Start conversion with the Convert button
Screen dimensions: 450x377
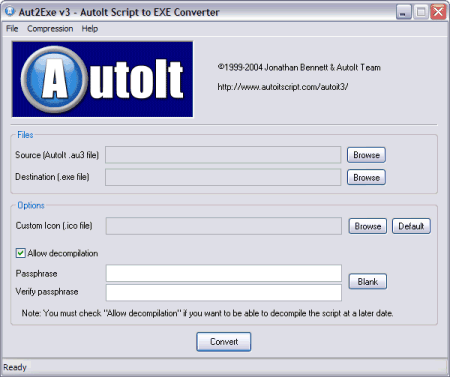point(224,342)
